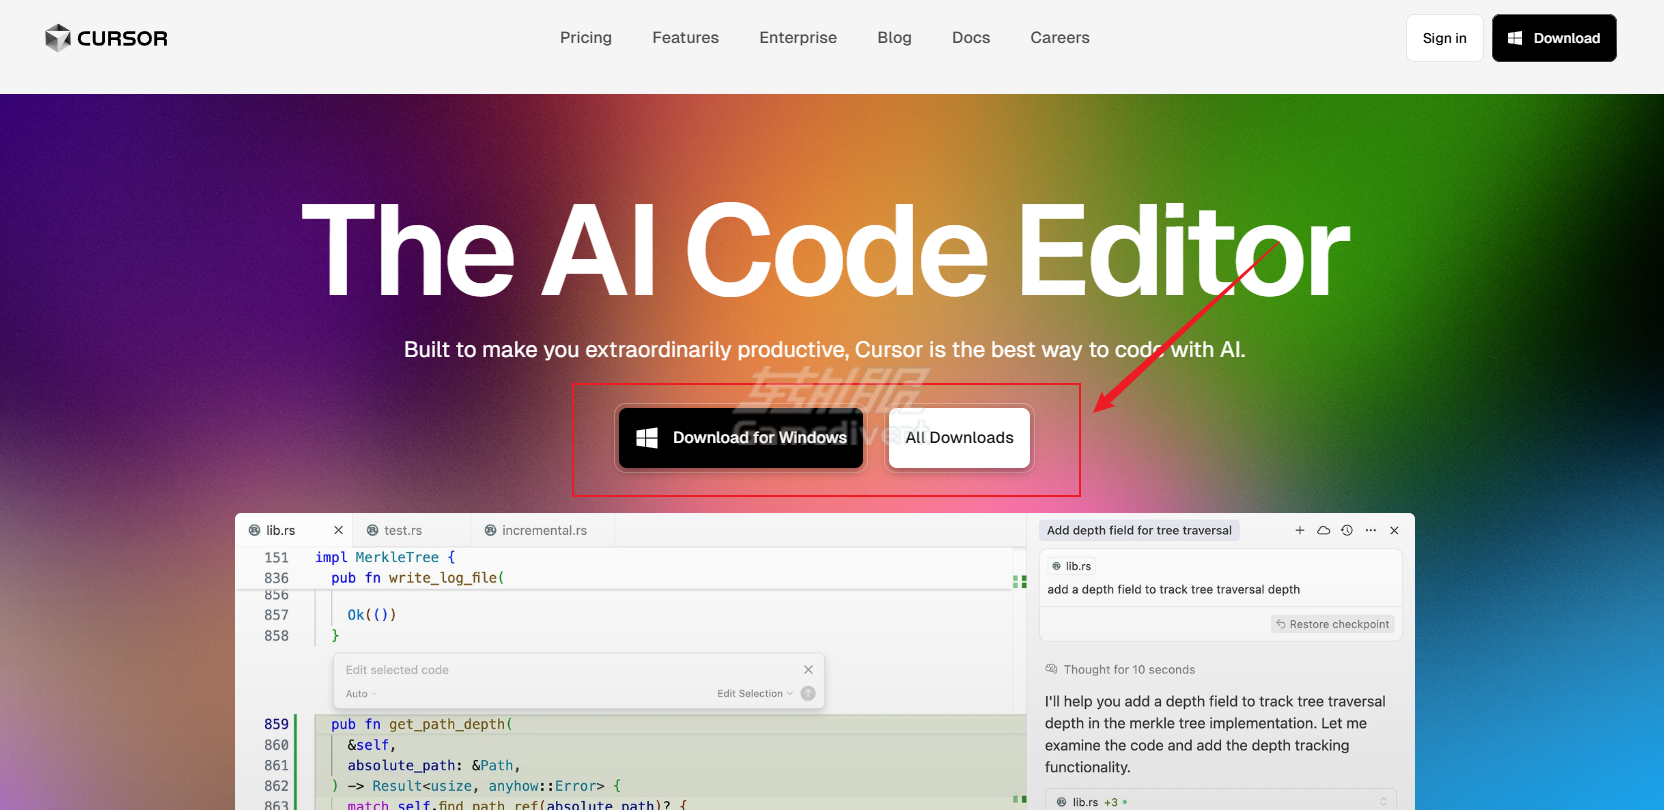Click the Cursor logo in header
The image size is (1664, 810).
click(x=106, y=38)
